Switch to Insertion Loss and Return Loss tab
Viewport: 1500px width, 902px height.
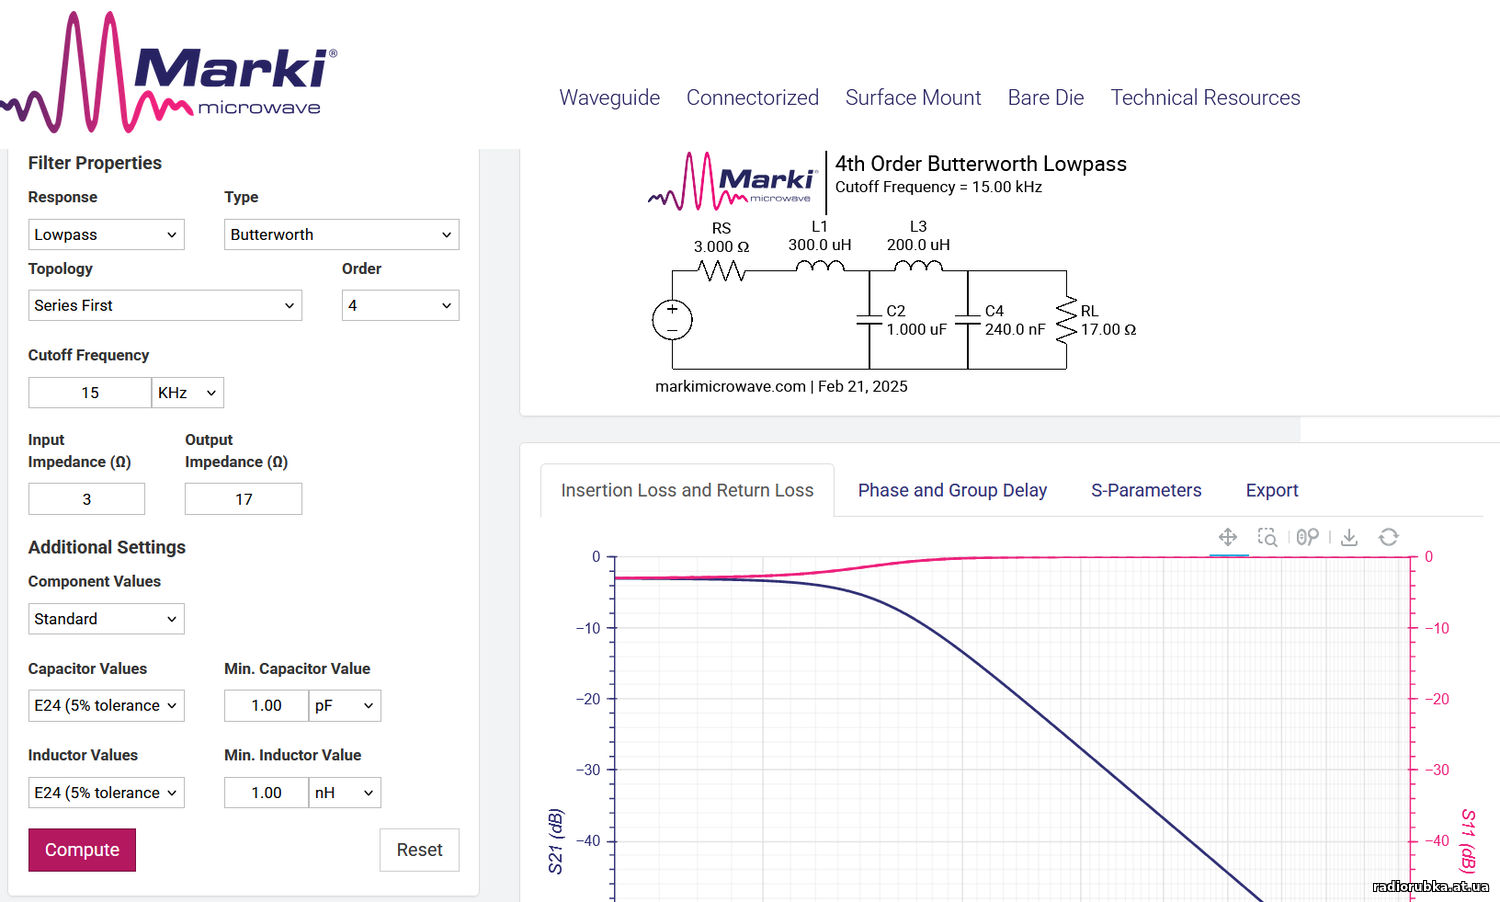click(687, 490)
